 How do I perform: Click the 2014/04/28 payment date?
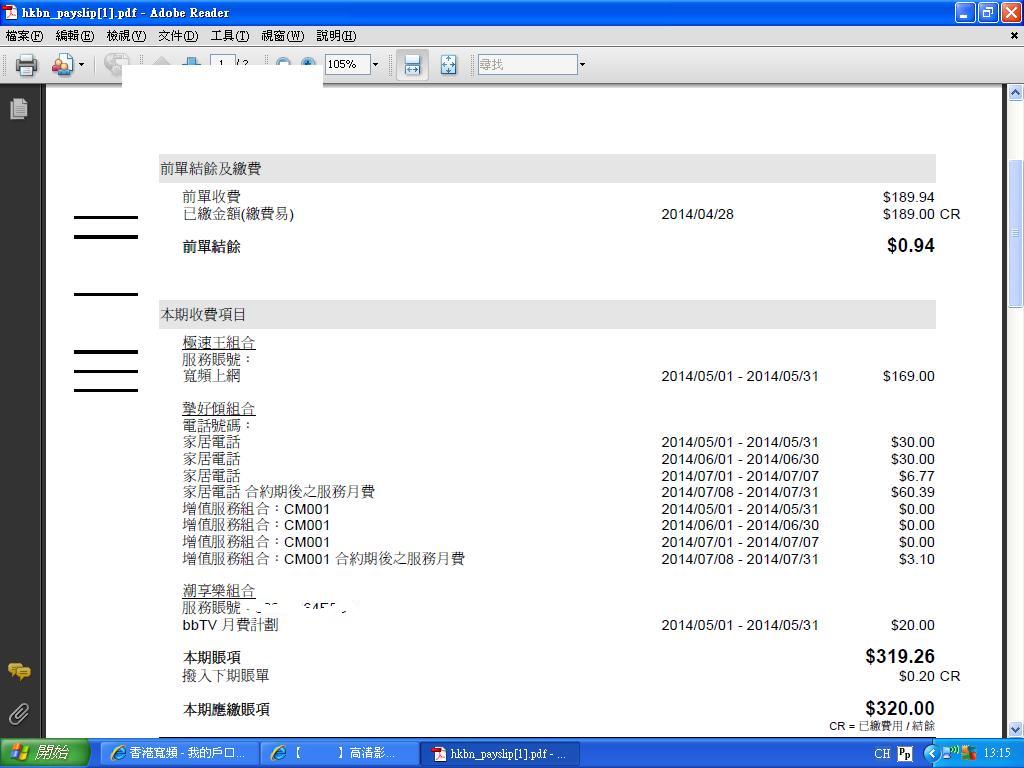pyautogui.click(x=697, y=214)
